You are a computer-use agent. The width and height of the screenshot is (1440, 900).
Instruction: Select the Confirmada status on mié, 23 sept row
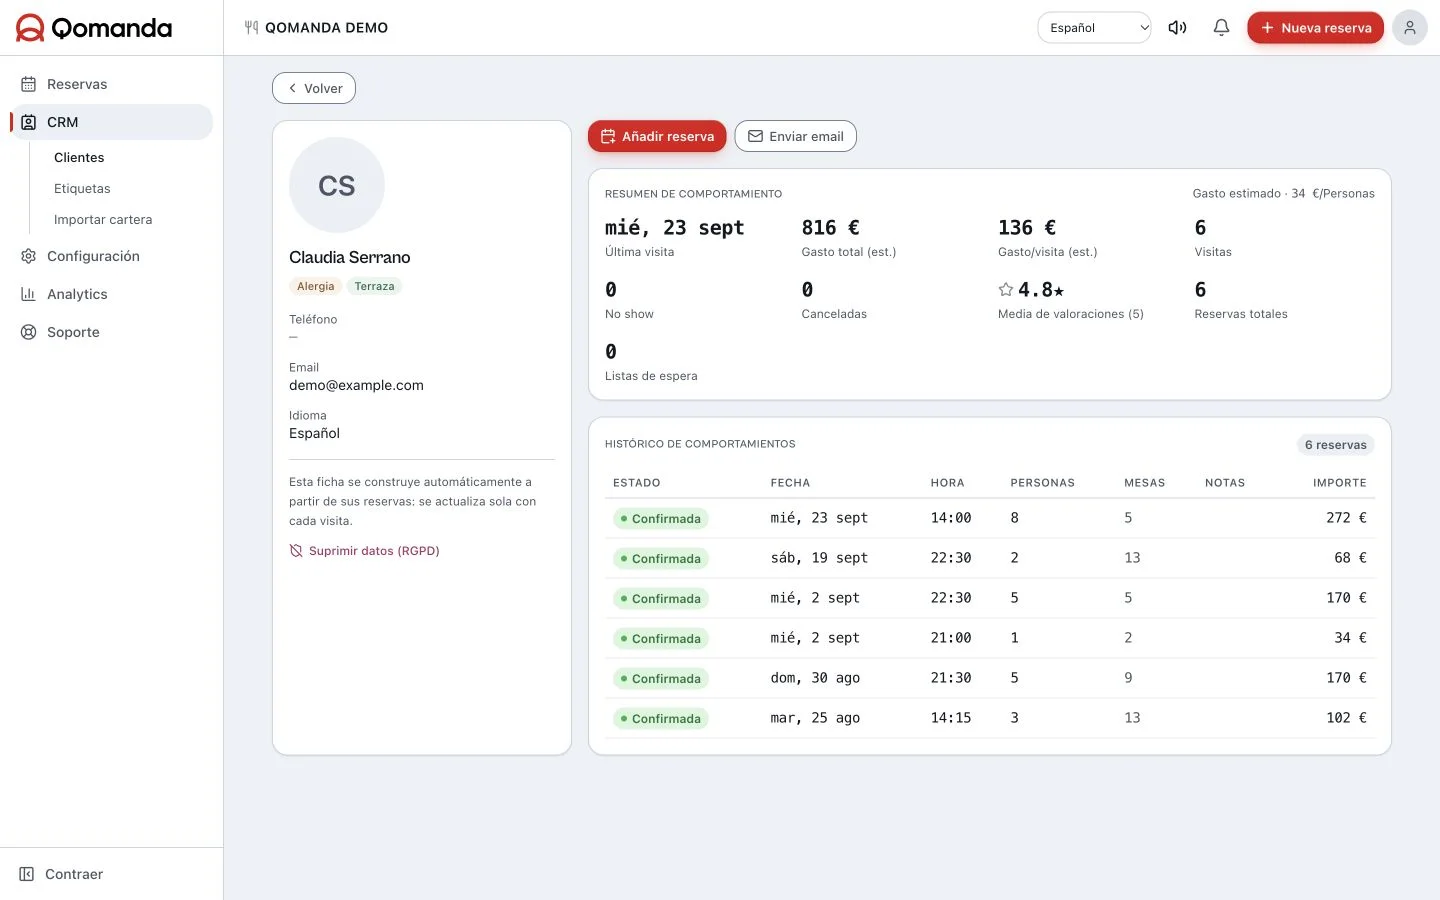click(661, 518)
